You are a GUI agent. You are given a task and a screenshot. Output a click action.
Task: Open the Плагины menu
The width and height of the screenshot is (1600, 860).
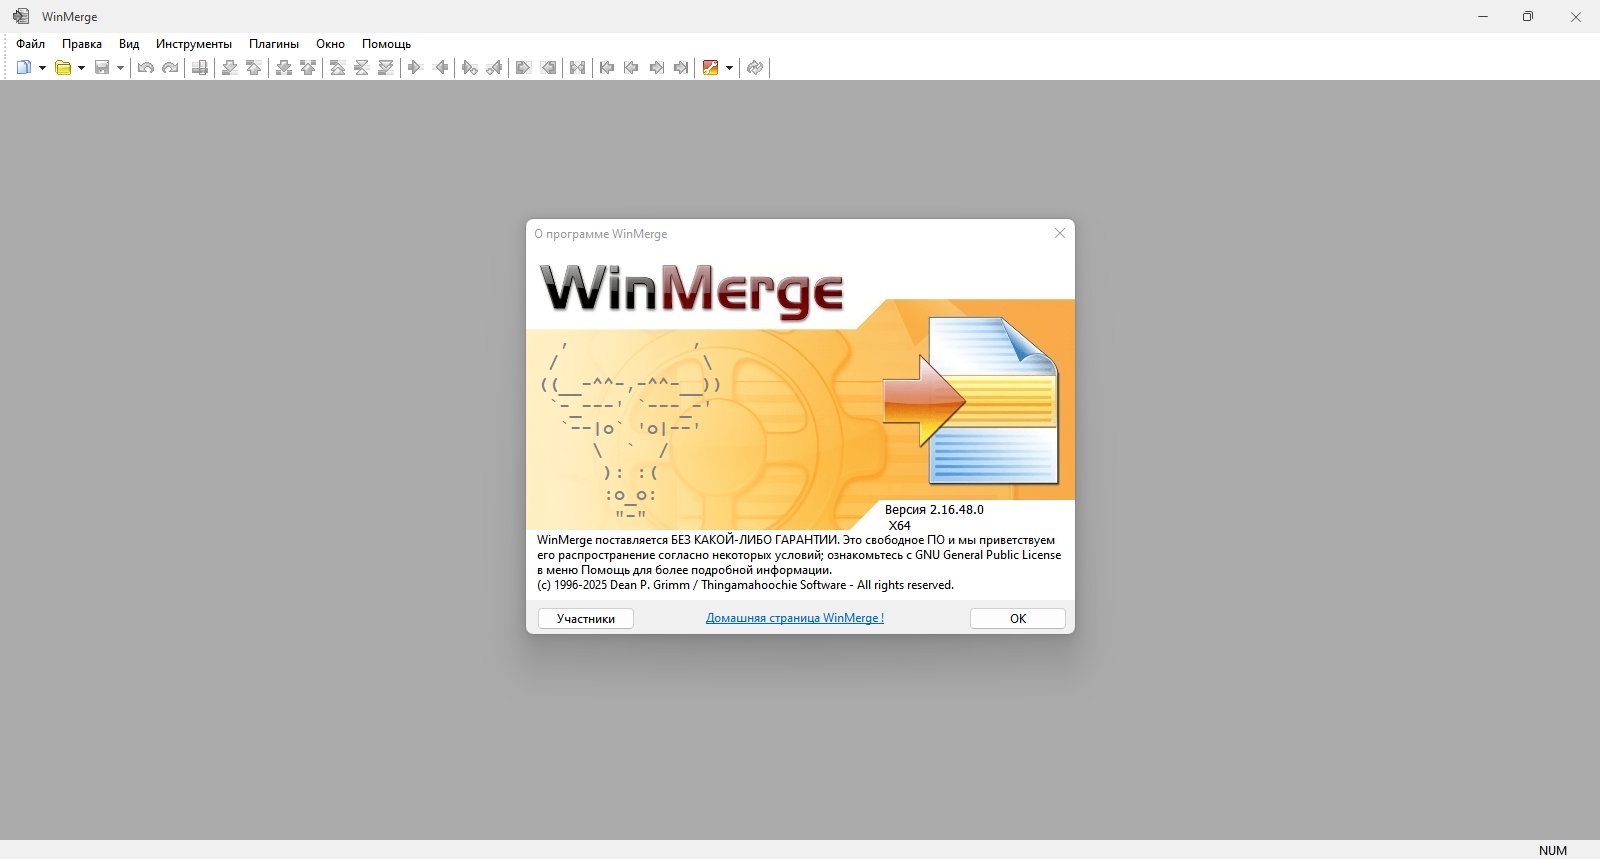coord(273,44)
